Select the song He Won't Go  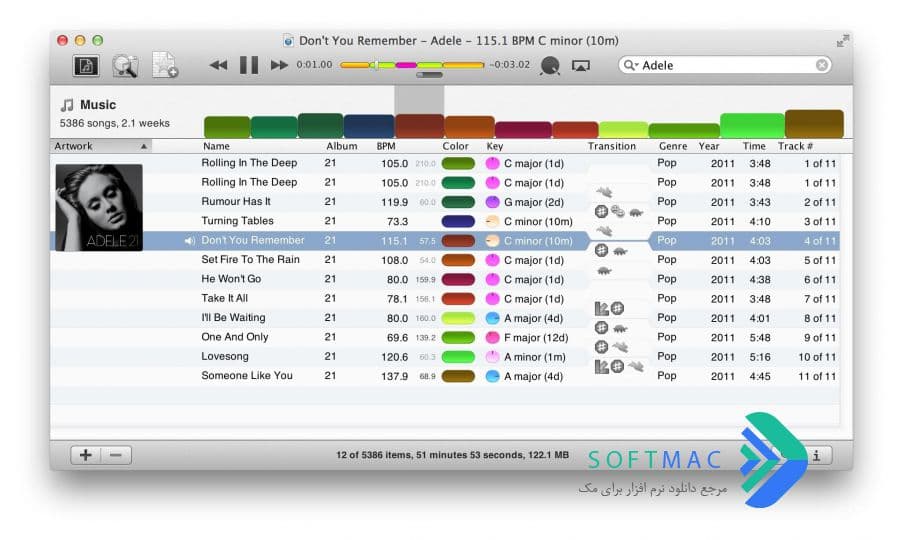click(x=231, y=279)
